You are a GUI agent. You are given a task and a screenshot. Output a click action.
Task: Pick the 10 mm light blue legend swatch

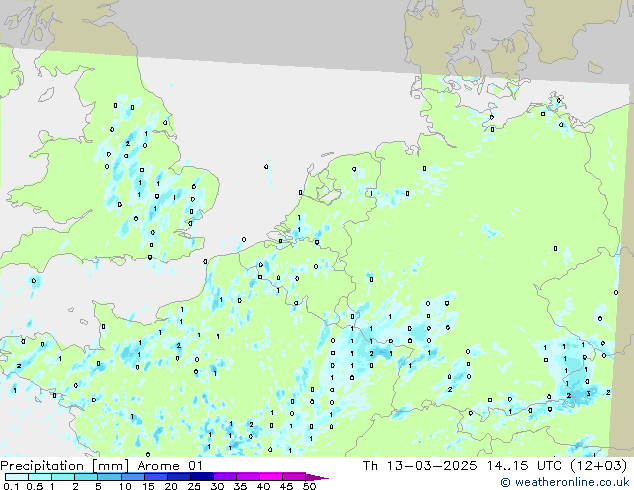[x=133, y=477]
